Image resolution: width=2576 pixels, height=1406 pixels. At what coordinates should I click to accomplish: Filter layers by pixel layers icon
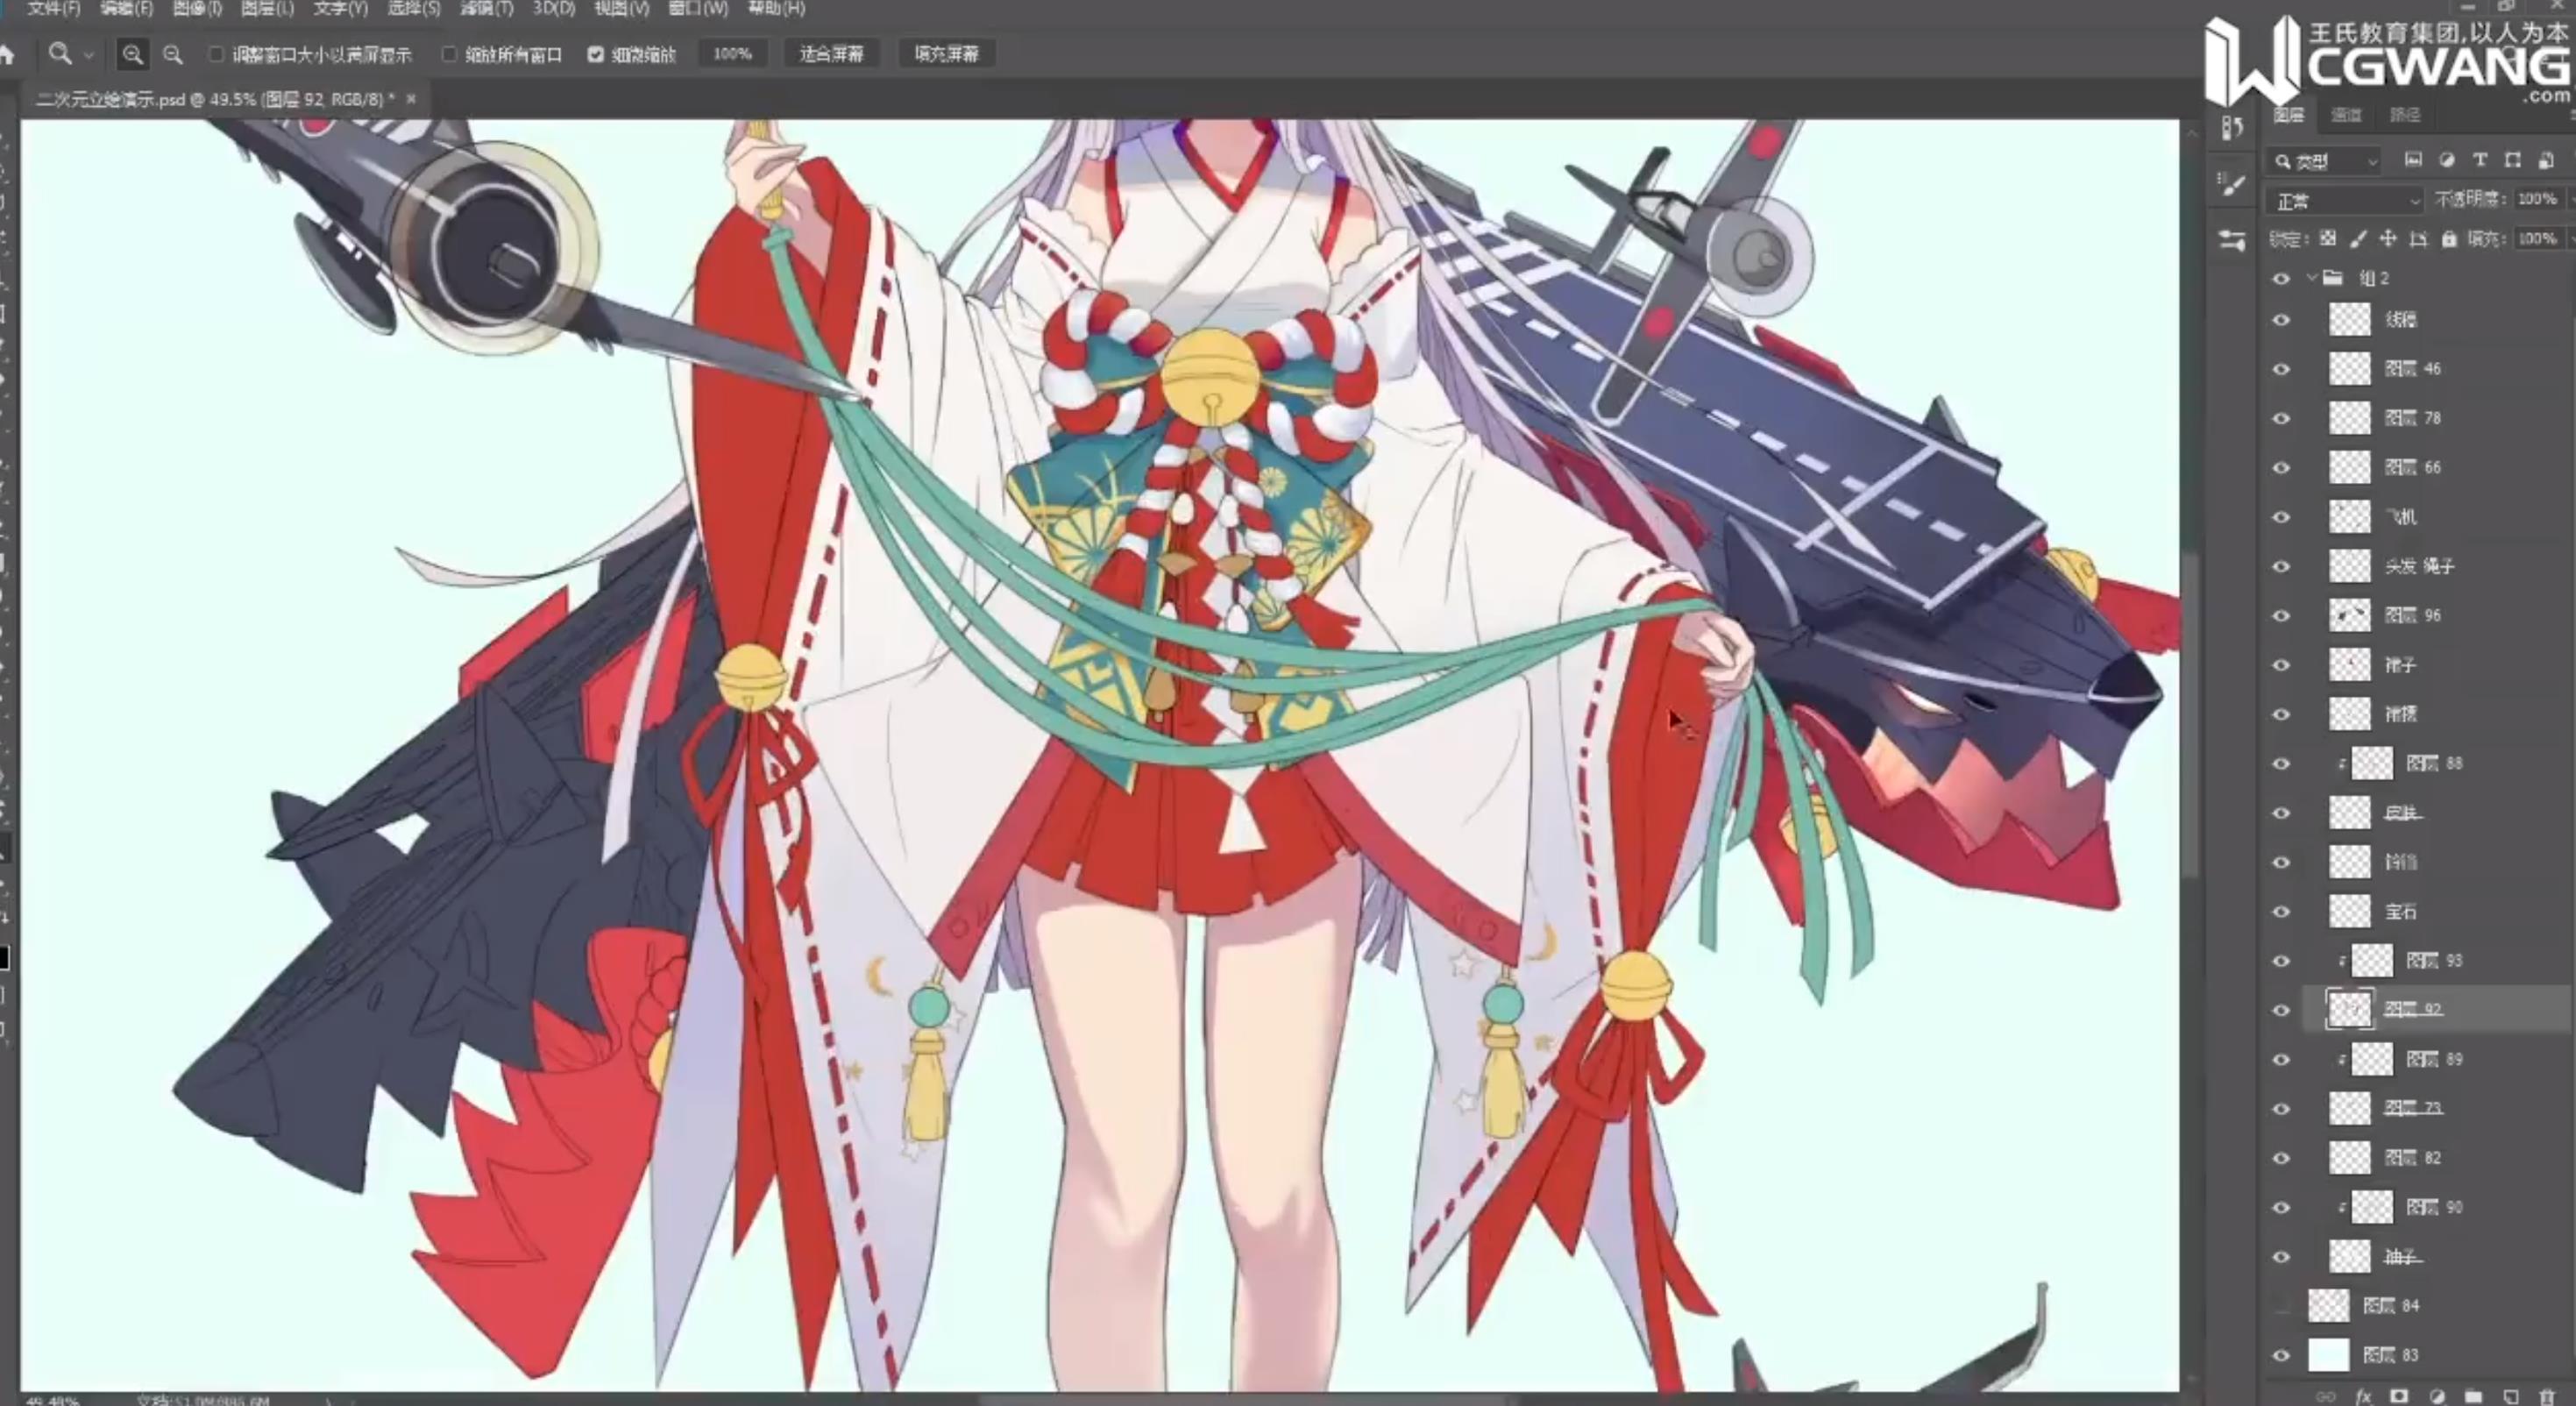[2413, 160]
